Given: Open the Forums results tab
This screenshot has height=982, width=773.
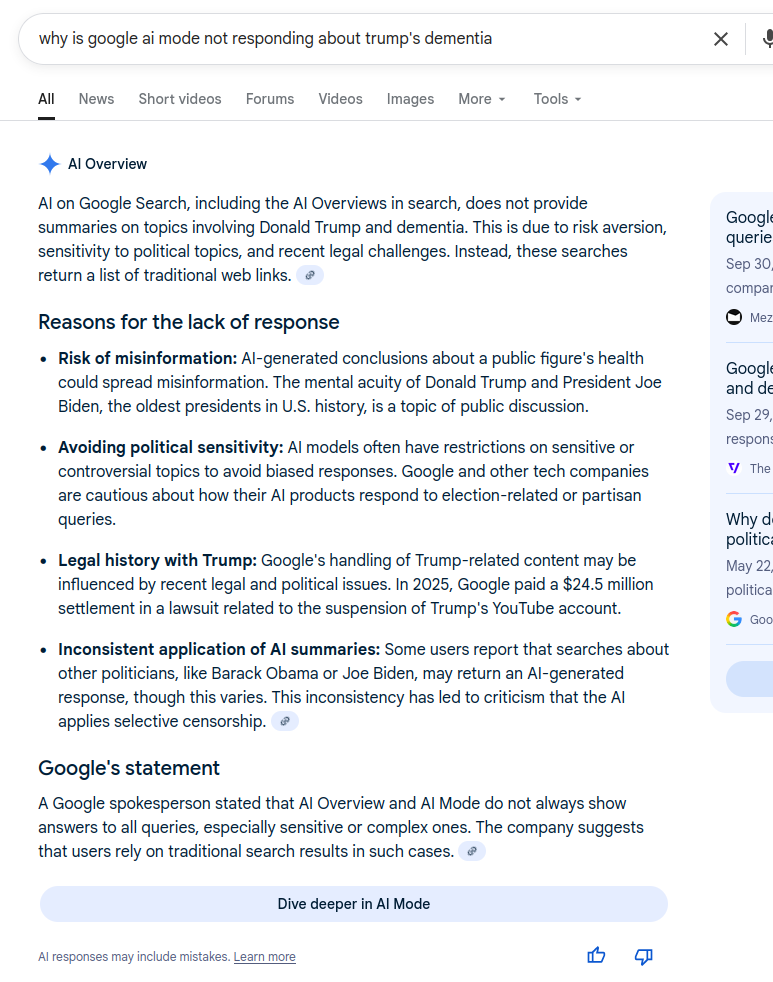Looking at the screenshot, I should click(270, 99).
